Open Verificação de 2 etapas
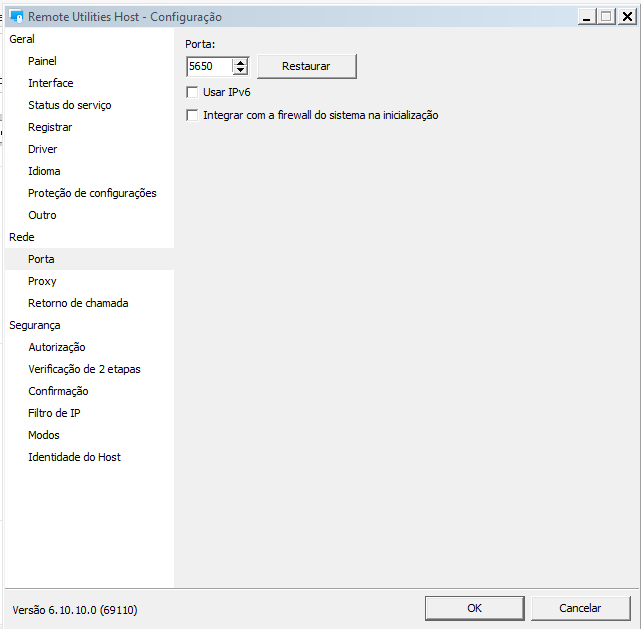Screen dimensions: 641x629 coord(84,369)
